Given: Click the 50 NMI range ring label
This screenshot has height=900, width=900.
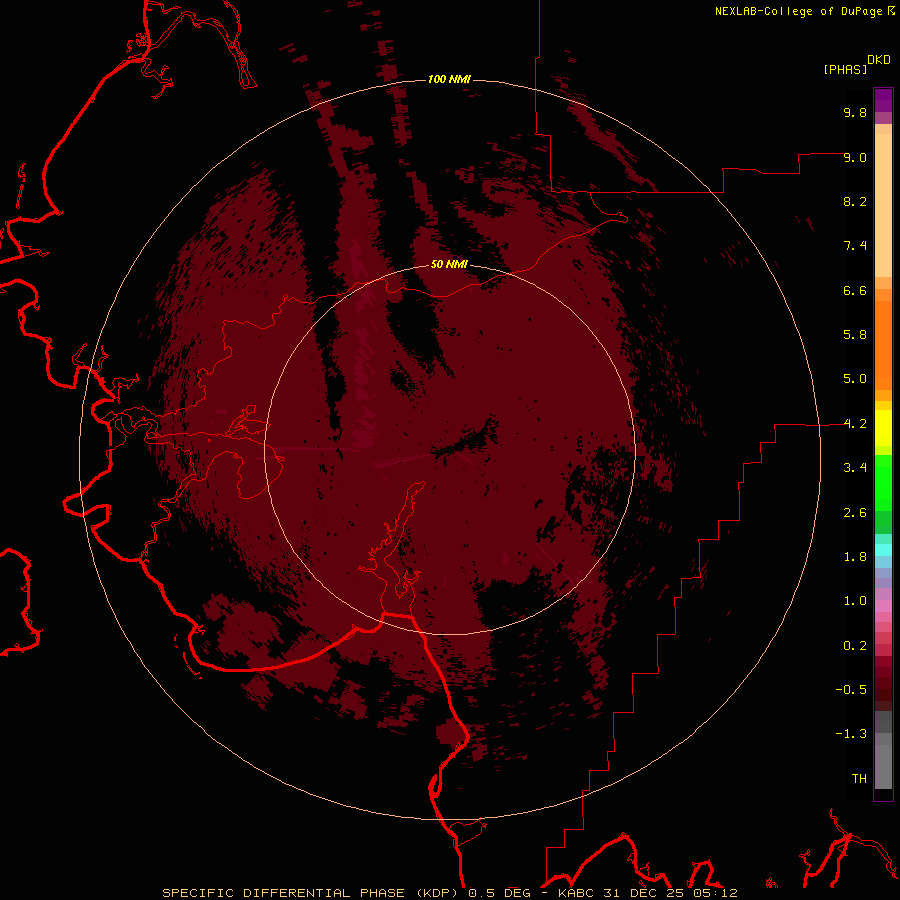Looking at the screenshot, I should click(x=449, y=264).
